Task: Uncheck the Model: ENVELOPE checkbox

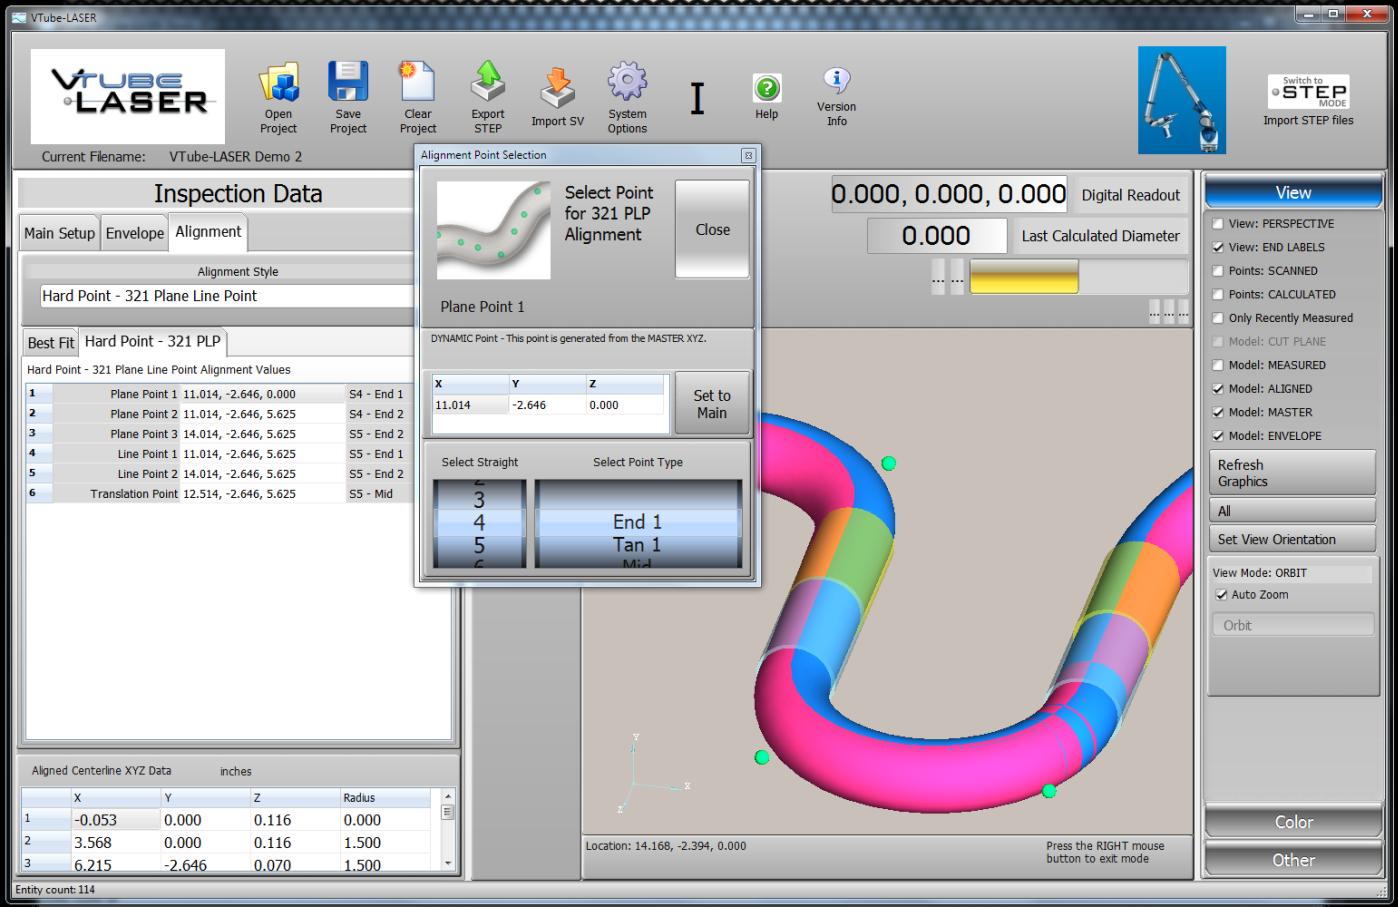Action: tap(1218, 436)
